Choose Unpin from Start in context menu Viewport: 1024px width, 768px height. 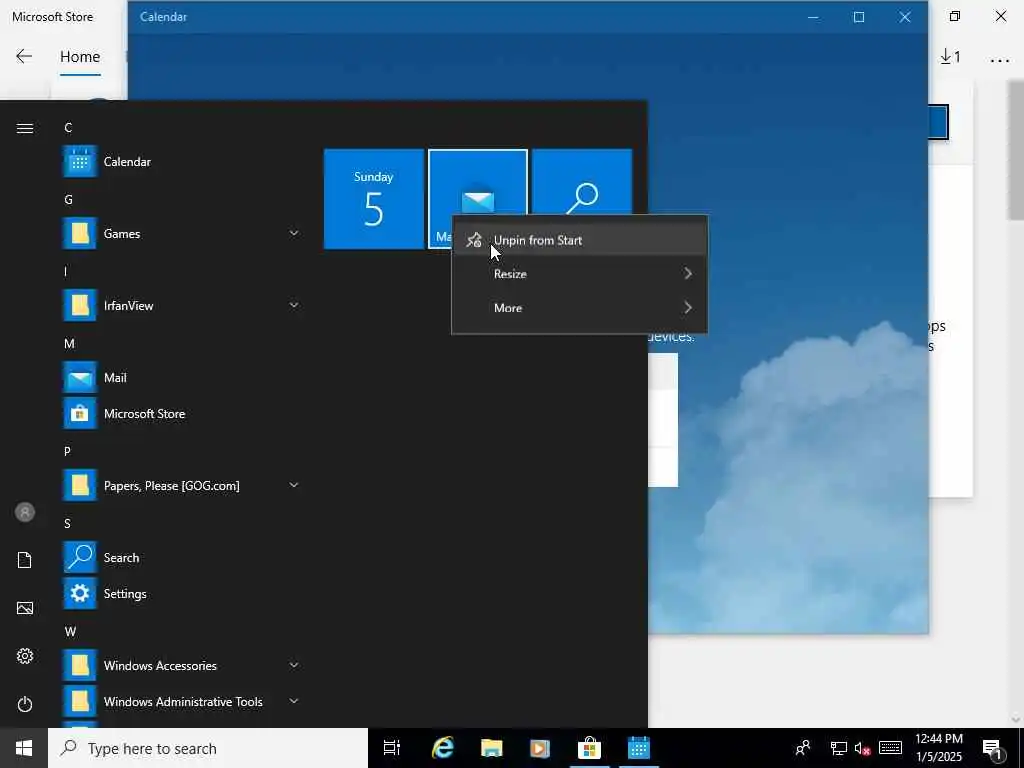pyautogui.click(x=579, y=240)
